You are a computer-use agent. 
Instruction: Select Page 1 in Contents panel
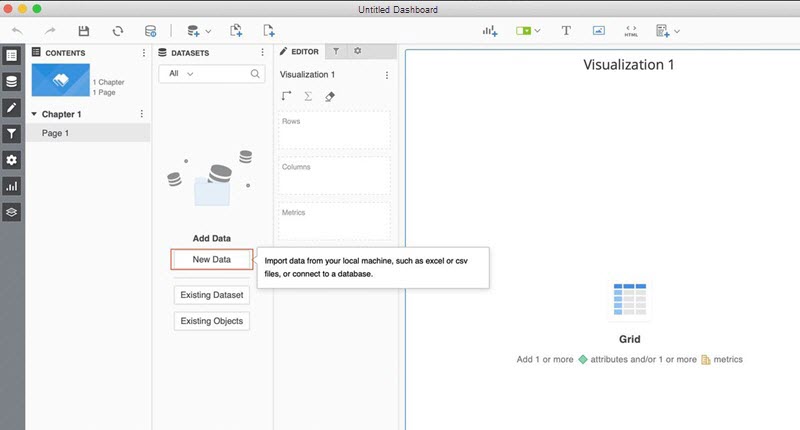[x=55, y=133]
